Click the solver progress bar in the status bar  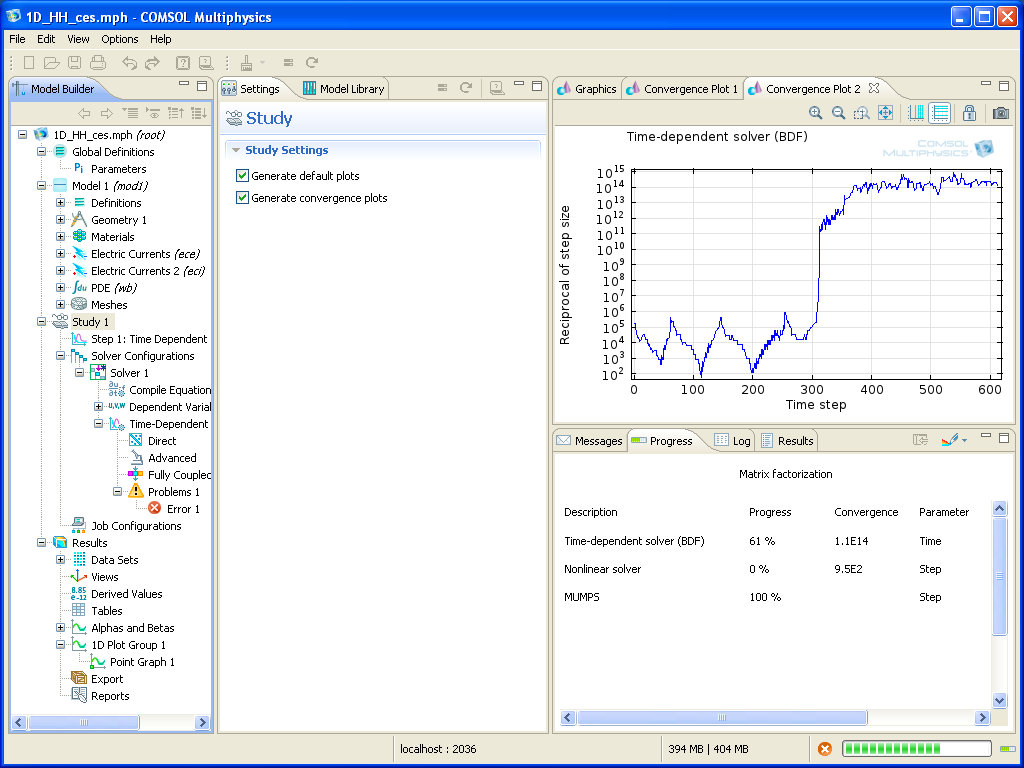pos(916,749)
